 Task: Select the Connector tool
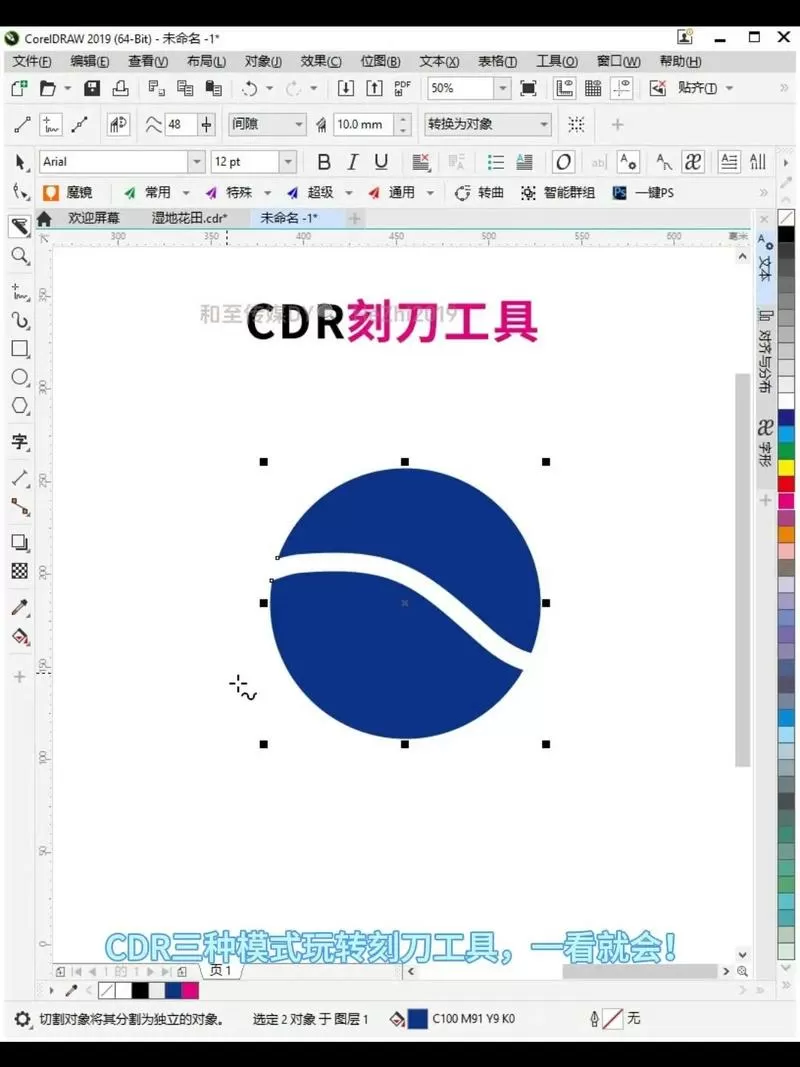pos(20,507)
